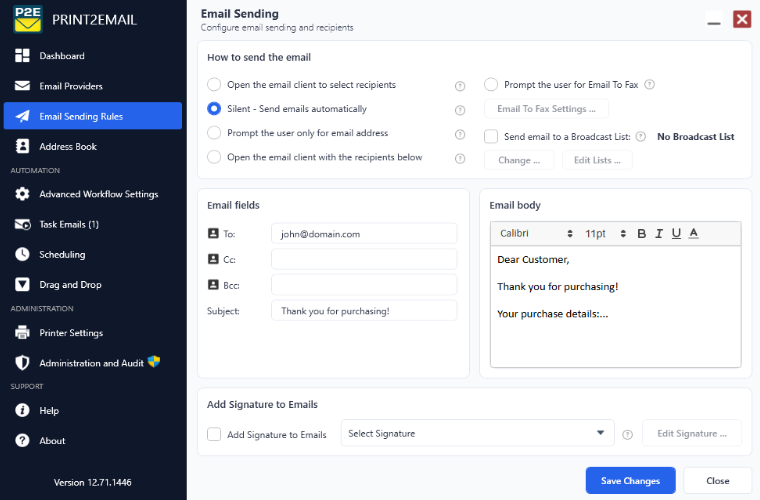Open Administration and Audit

pyautogui.click(x=93, y=363)
